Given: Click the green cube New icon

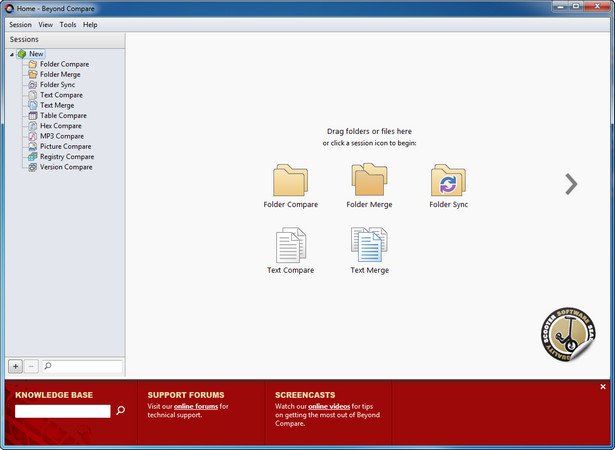Looking at the screenshot, I should 22,54.
